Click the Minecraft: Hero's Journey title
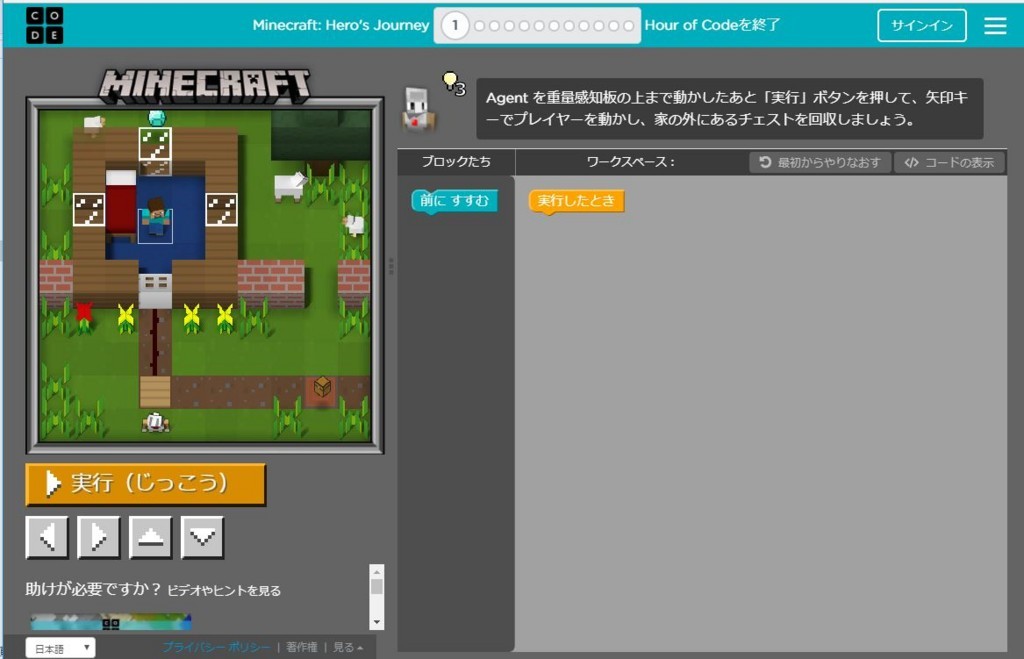 341,25
